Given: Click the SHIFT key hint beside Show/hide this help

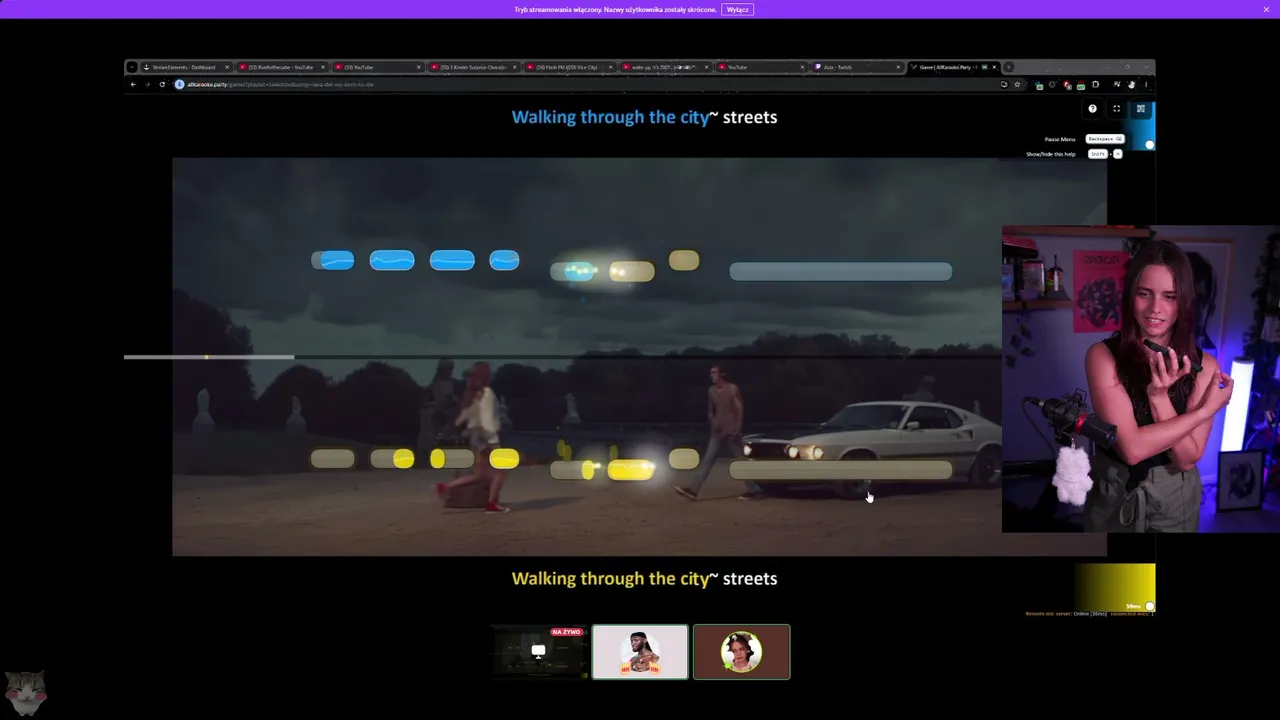Looking at the screenshot, I should (x=1098, y=154).
